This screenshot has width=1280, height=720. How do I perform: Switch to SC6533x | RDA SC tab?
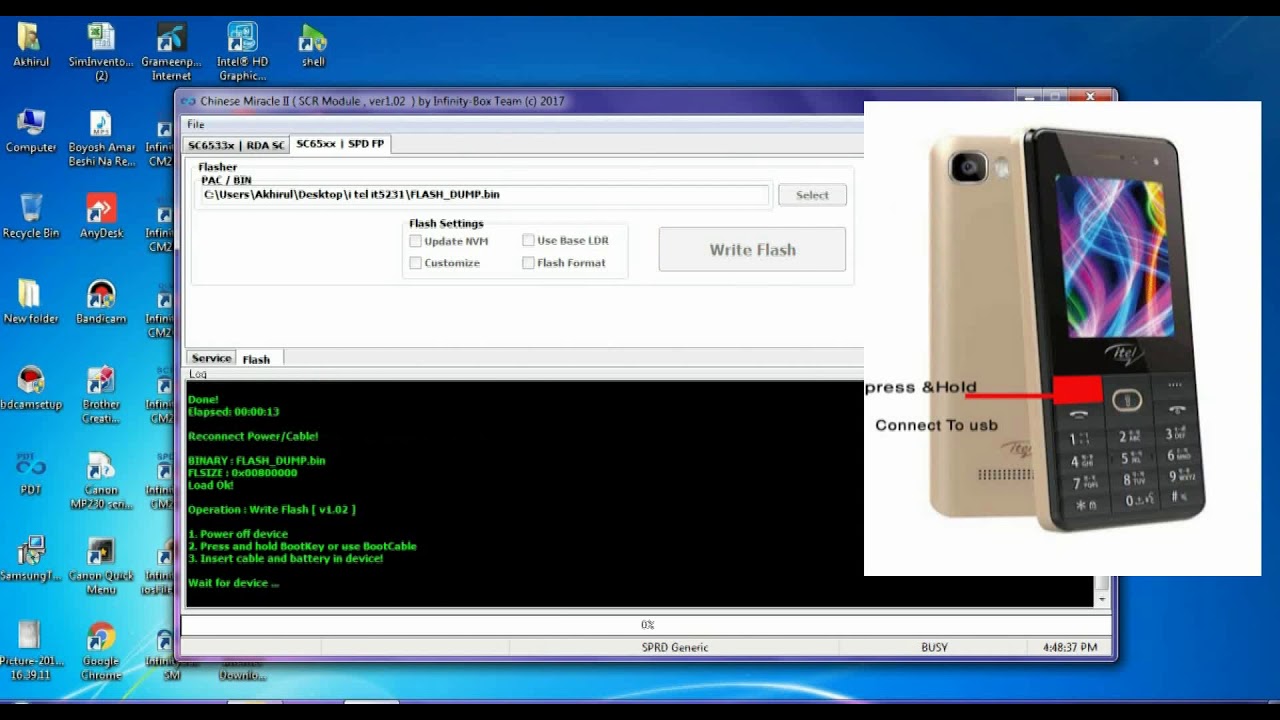pyautogui.click(x=236, y=145)
